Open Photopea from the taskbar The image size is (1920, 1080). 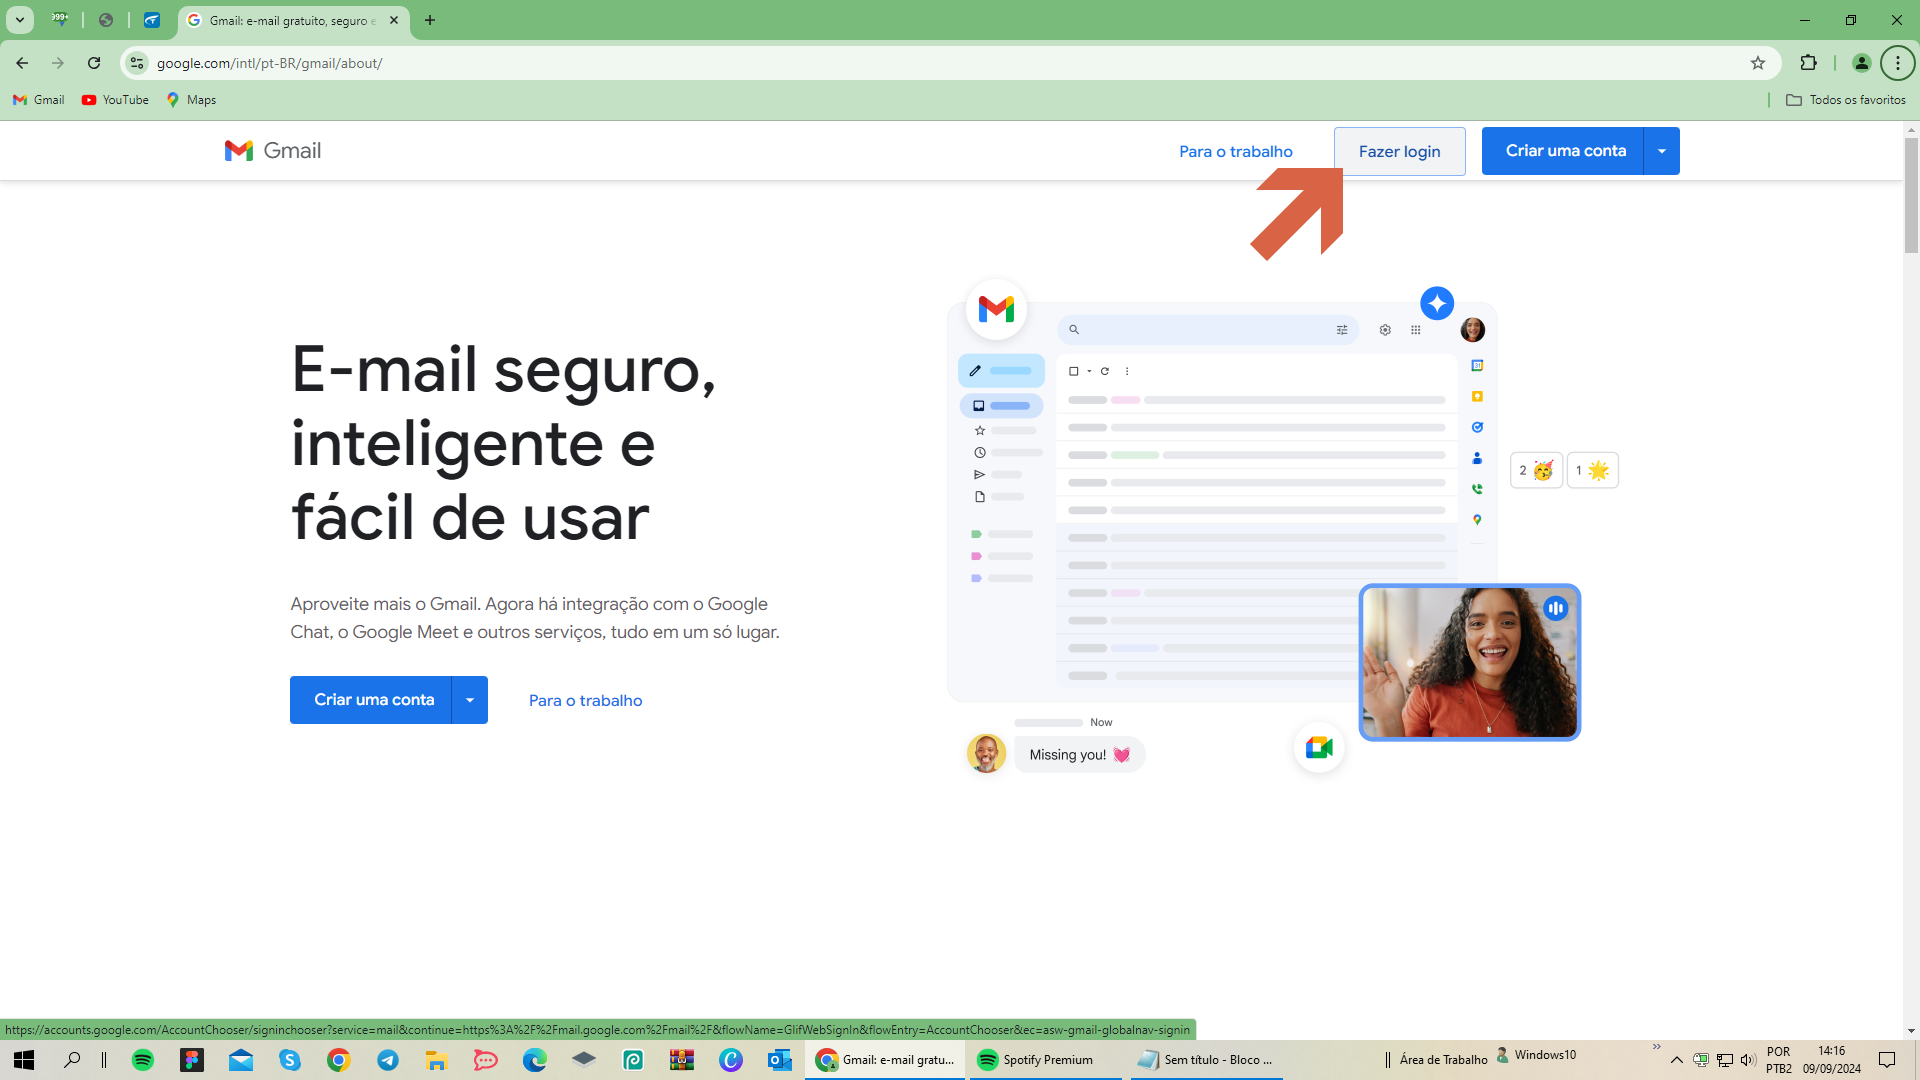point(632,1060)
